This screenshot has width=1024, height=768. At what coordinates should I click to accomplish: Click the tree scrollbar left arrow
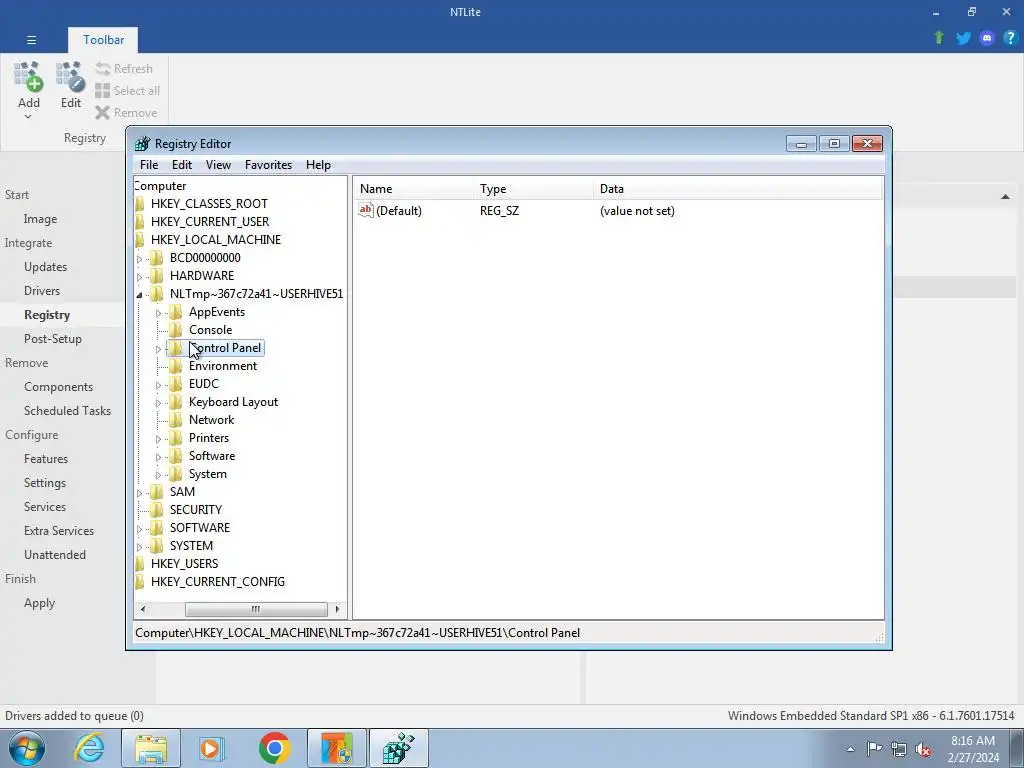(143, 609)
